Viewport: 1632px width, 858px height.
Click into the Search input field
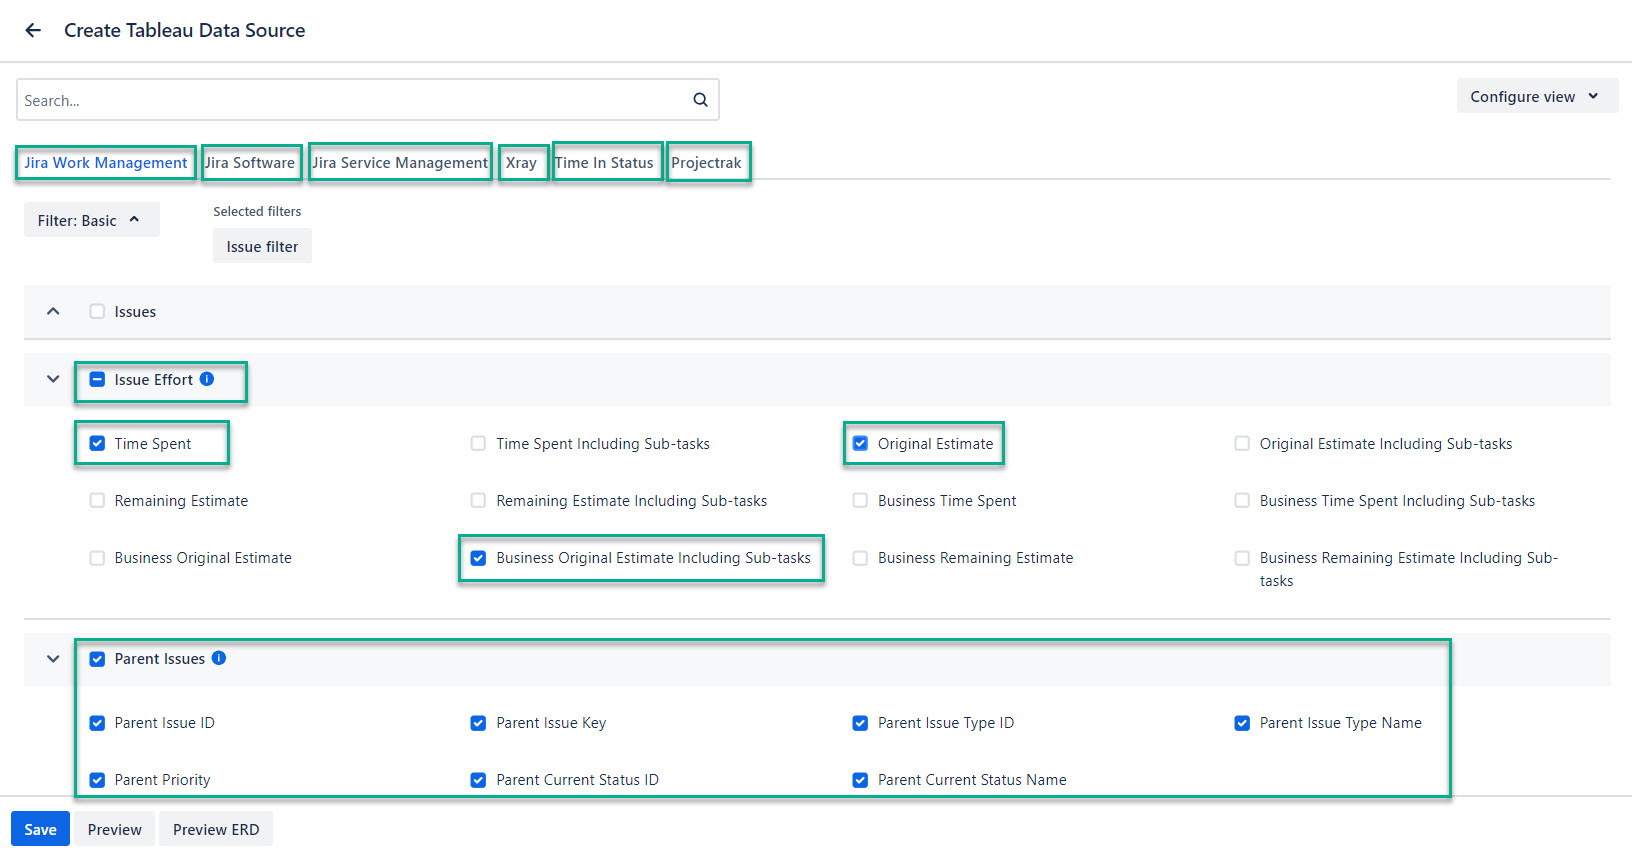tap(350, 100)
